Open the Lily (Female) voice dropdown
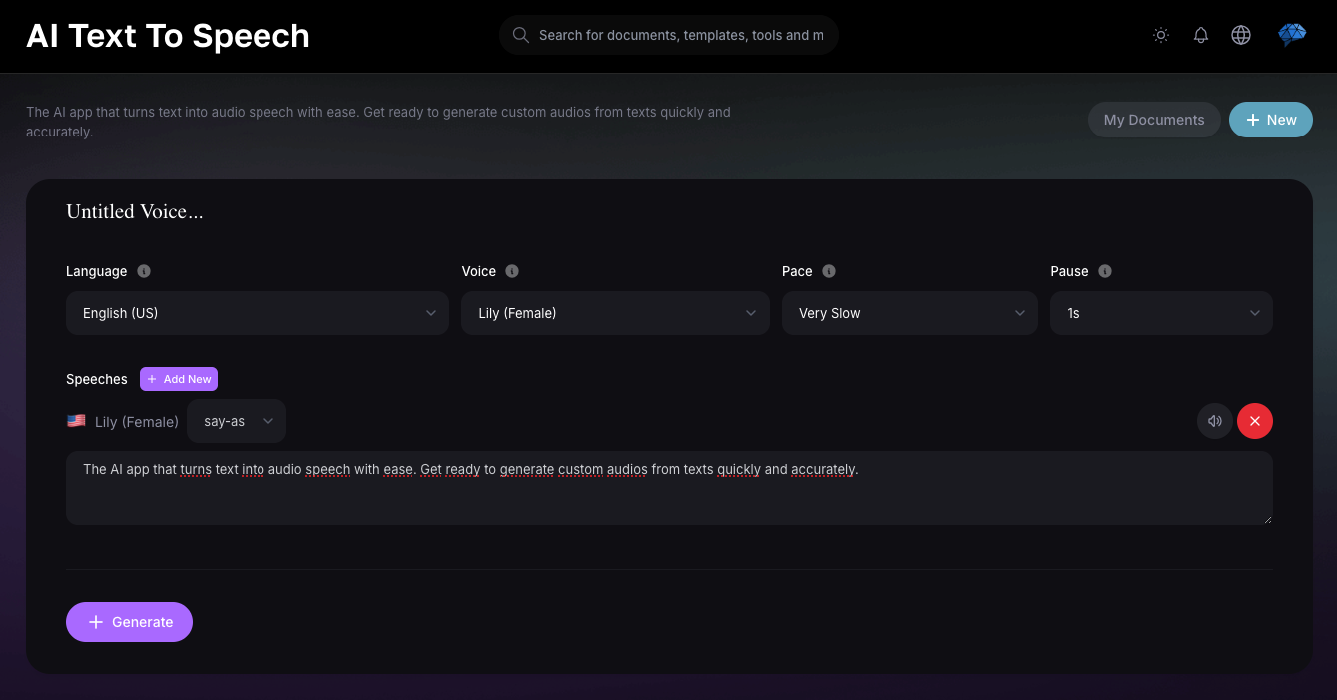The width and height of the screenshot is (1337, 700). tap(615, 313)
